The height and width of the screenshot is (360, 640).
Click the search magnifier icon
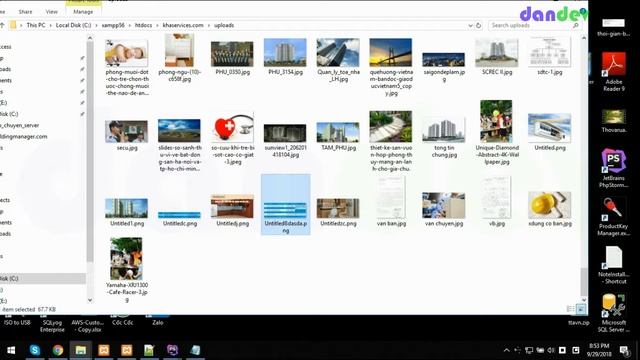(x=576, y=25)
